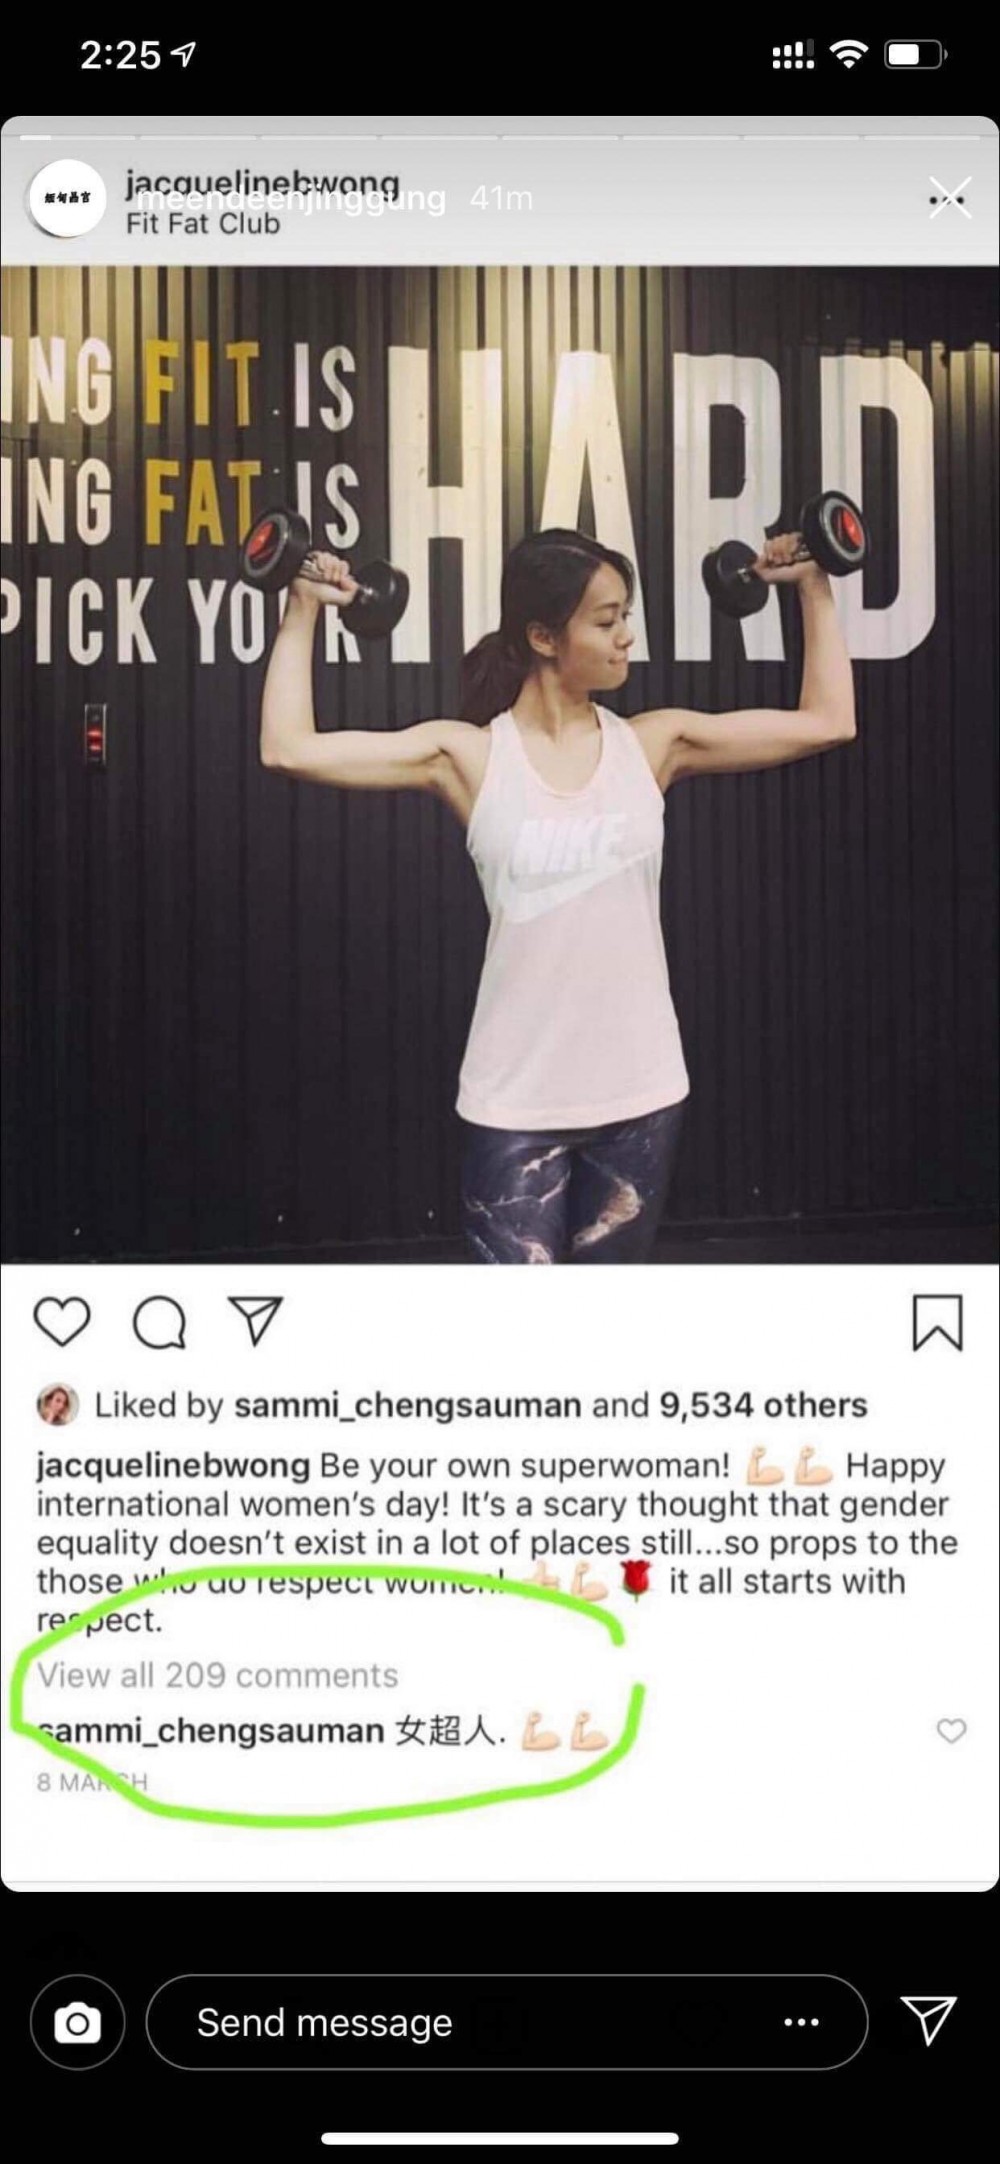1000x2164 pixels.
Task: Open camera from the story reply bar
Action: [77, 2022]
